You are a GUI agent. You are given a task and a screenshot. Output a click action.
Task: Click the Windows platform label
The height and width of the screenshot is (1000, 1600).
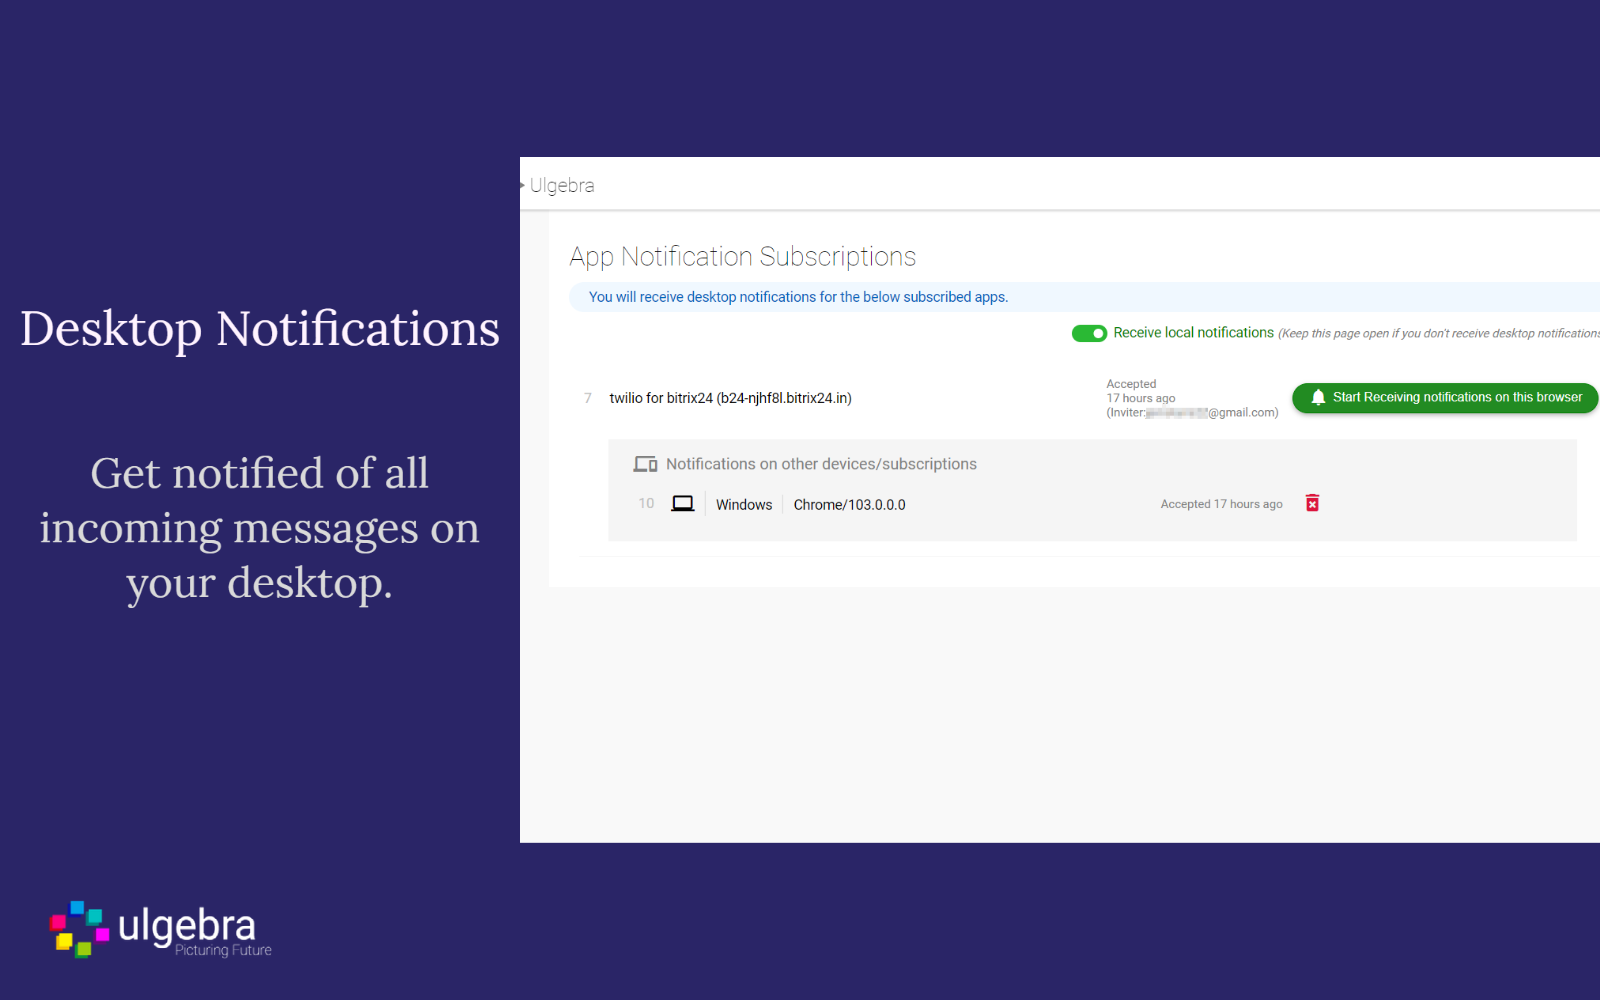743,505
